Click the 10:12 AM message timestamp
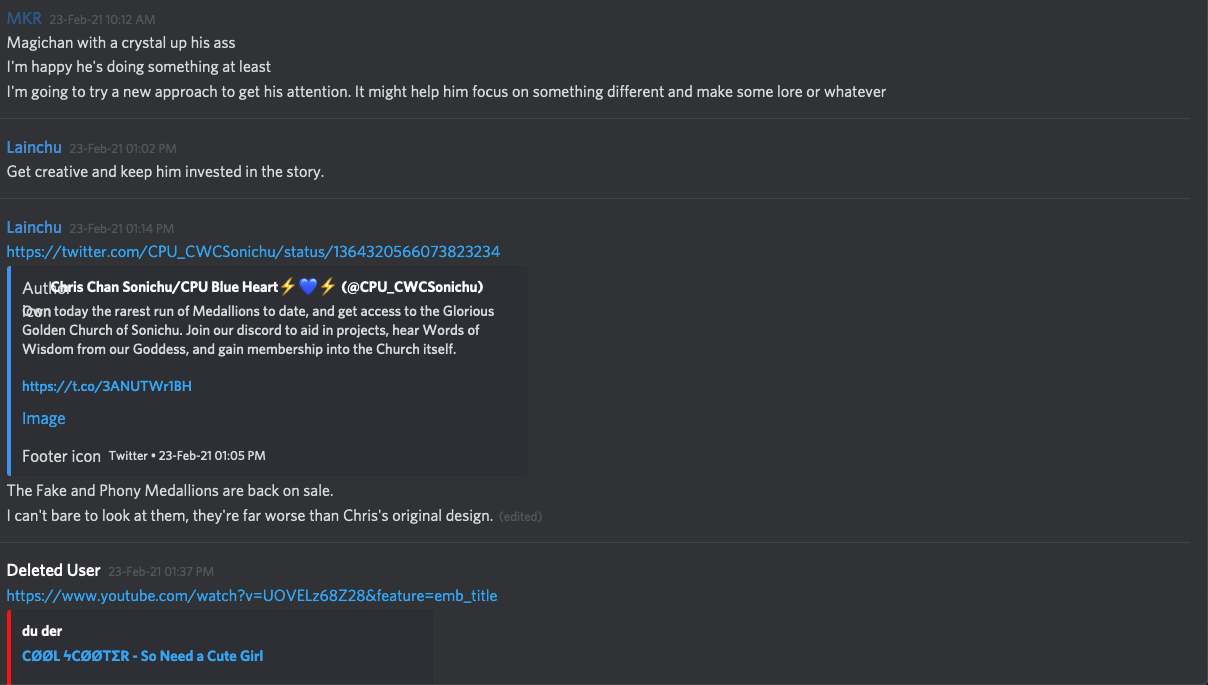This screenshot has width=1208, height=685. [102, 19]
